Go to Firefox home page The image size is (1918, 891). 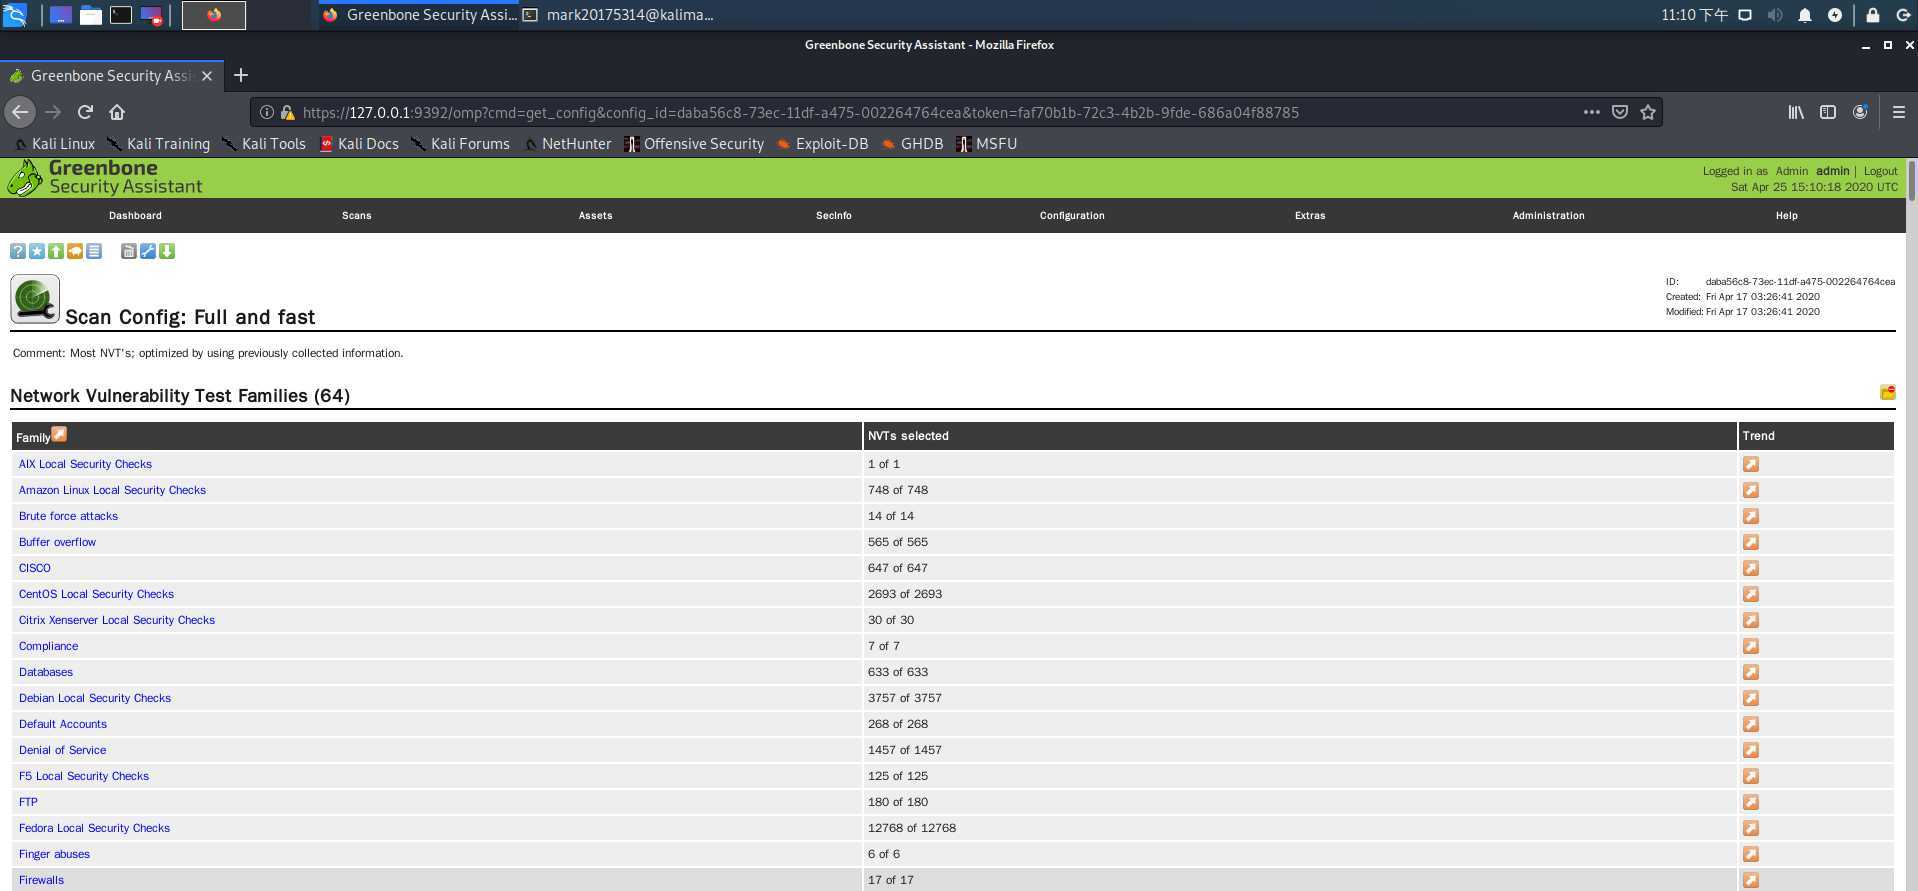click(x=117, y=112)
